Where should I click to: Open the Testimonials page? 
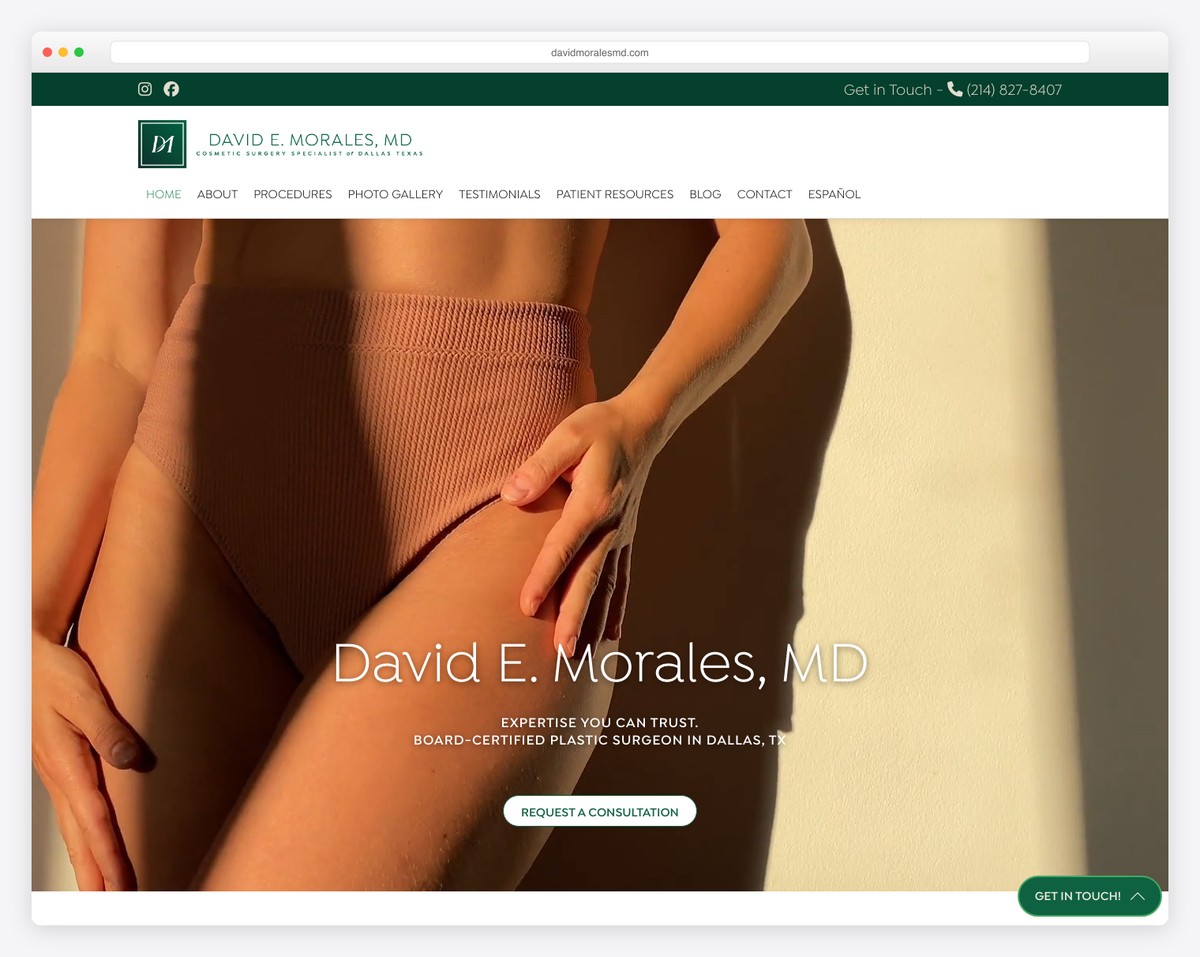[x=499, y=194]
